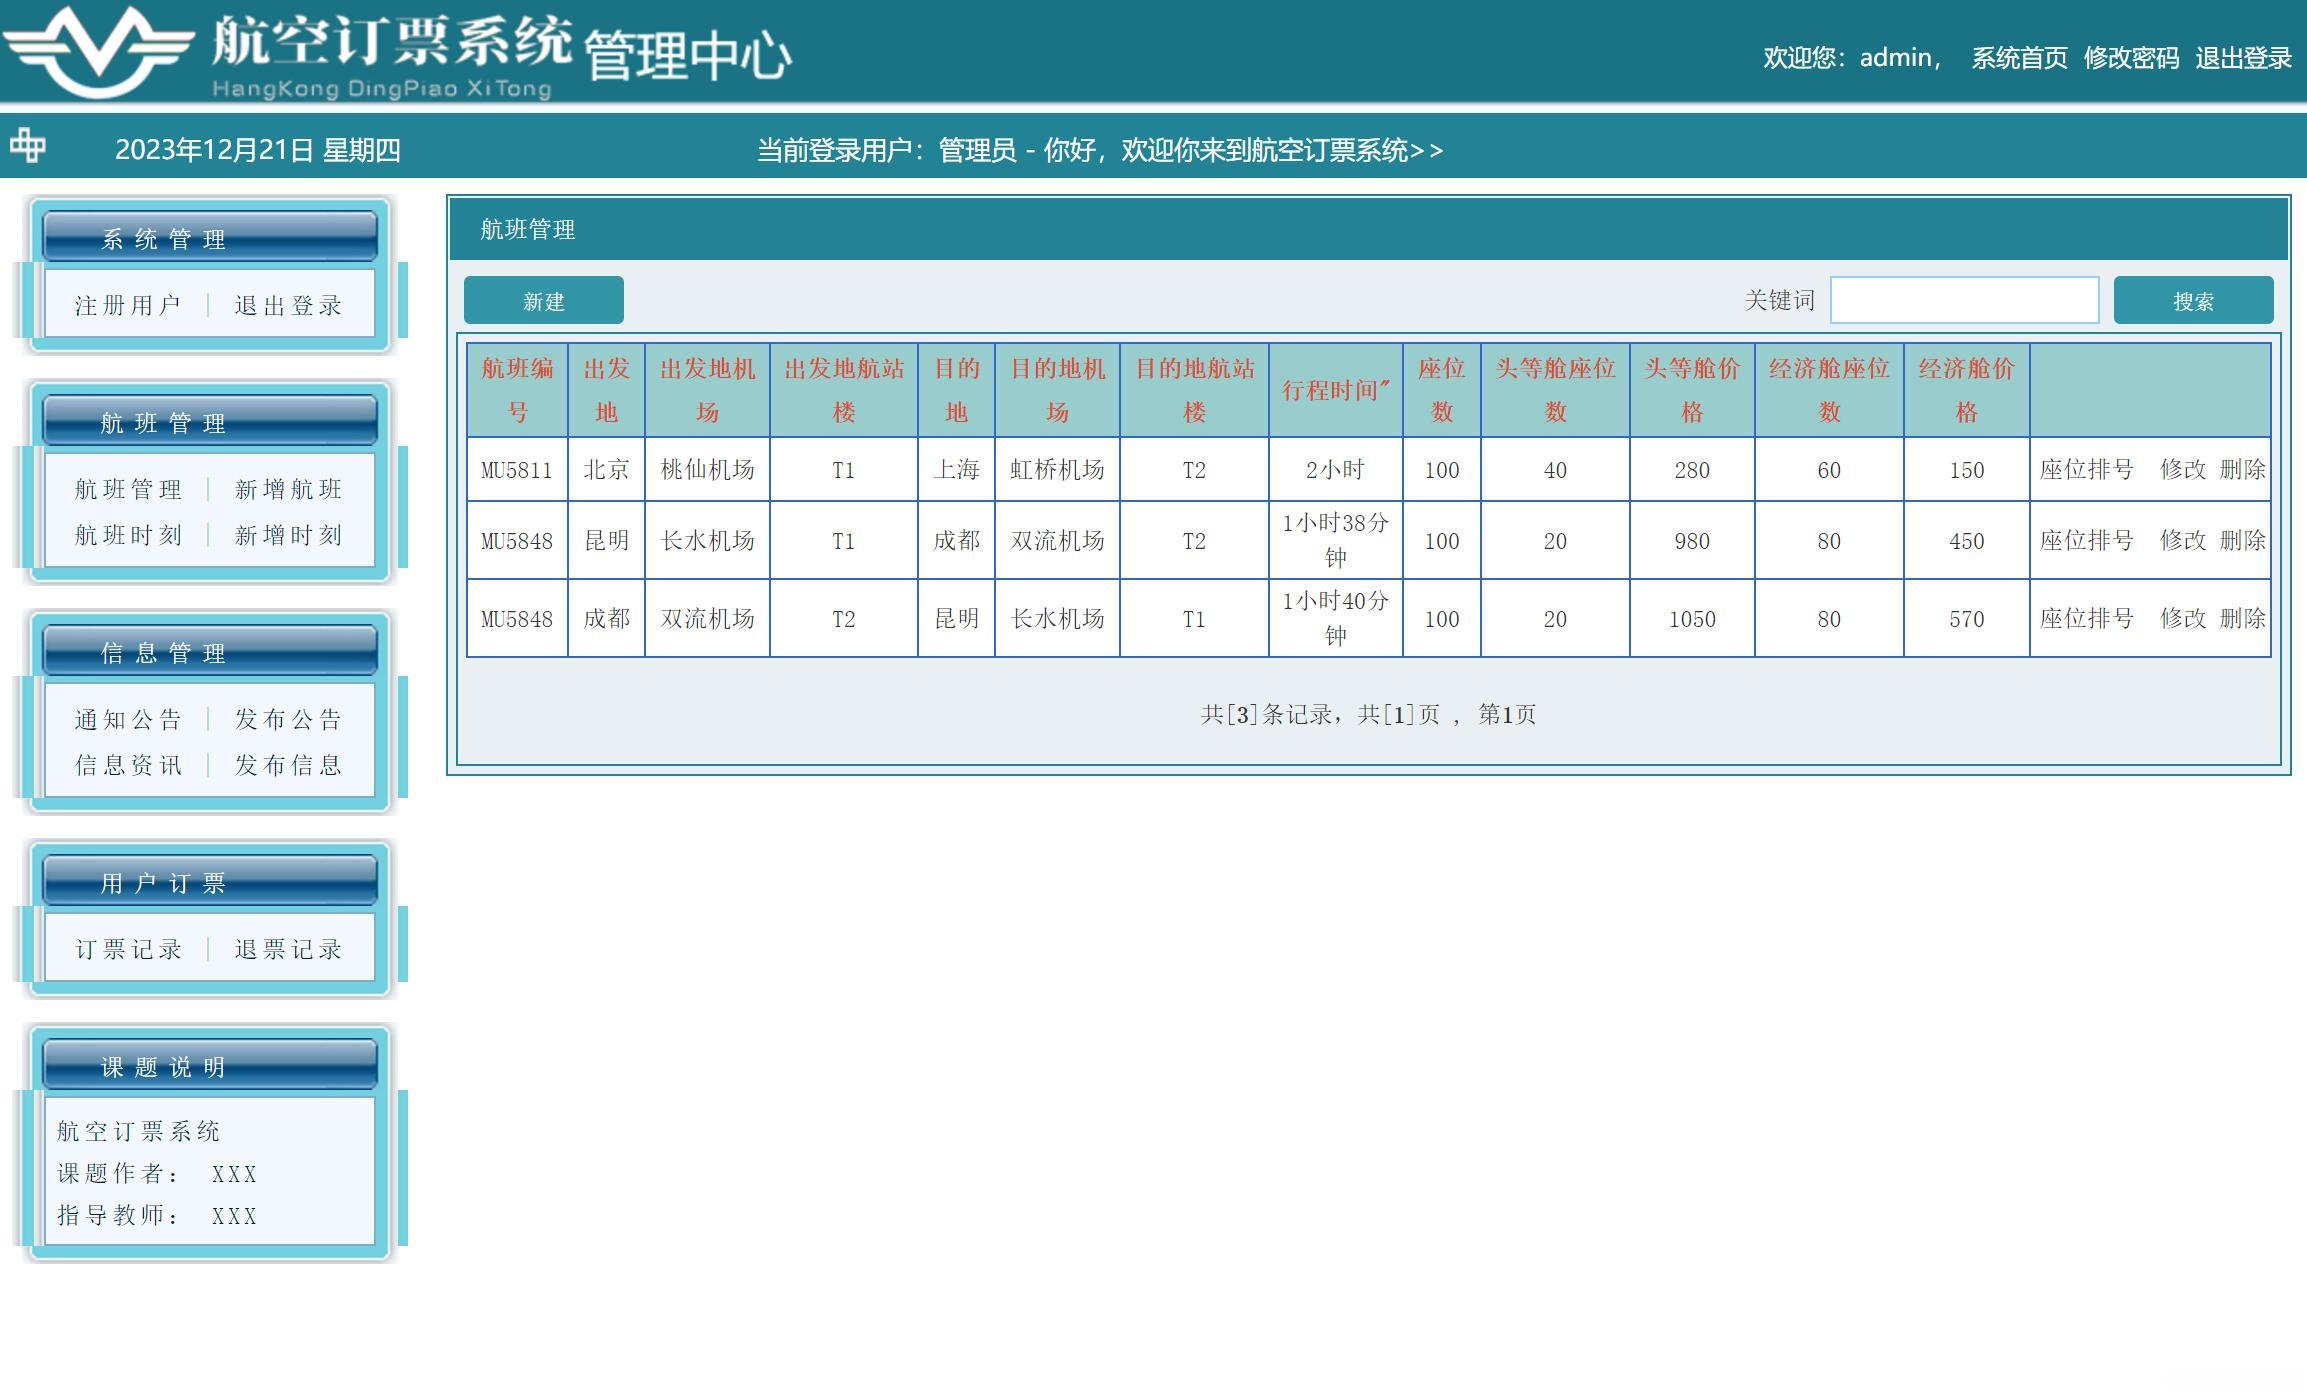The height and width of the screenshot is (1399, 2307).
Task: Click 发布信息 in sidebar
Action: pos(288,765)
